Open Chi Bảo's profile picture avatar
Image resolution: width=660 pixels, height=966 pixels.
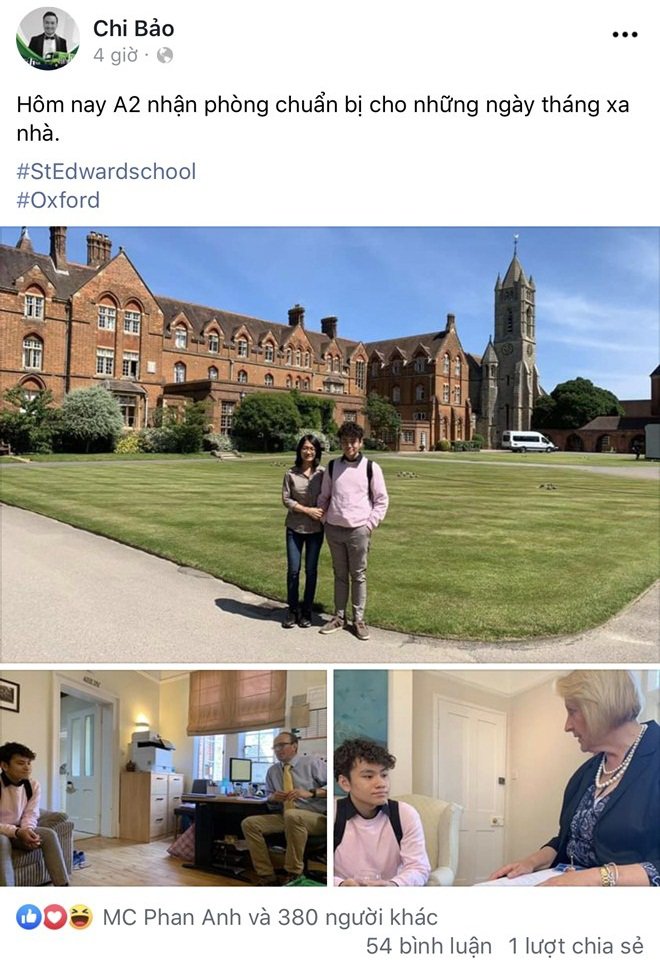(x=47, y=39)
